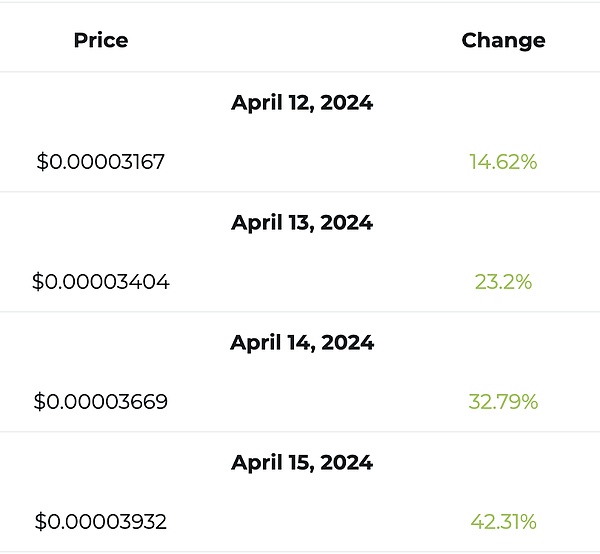Click the divider line below the 14.62% row
The width and height of the screenshot is (600, 554).
coord(300,192)
